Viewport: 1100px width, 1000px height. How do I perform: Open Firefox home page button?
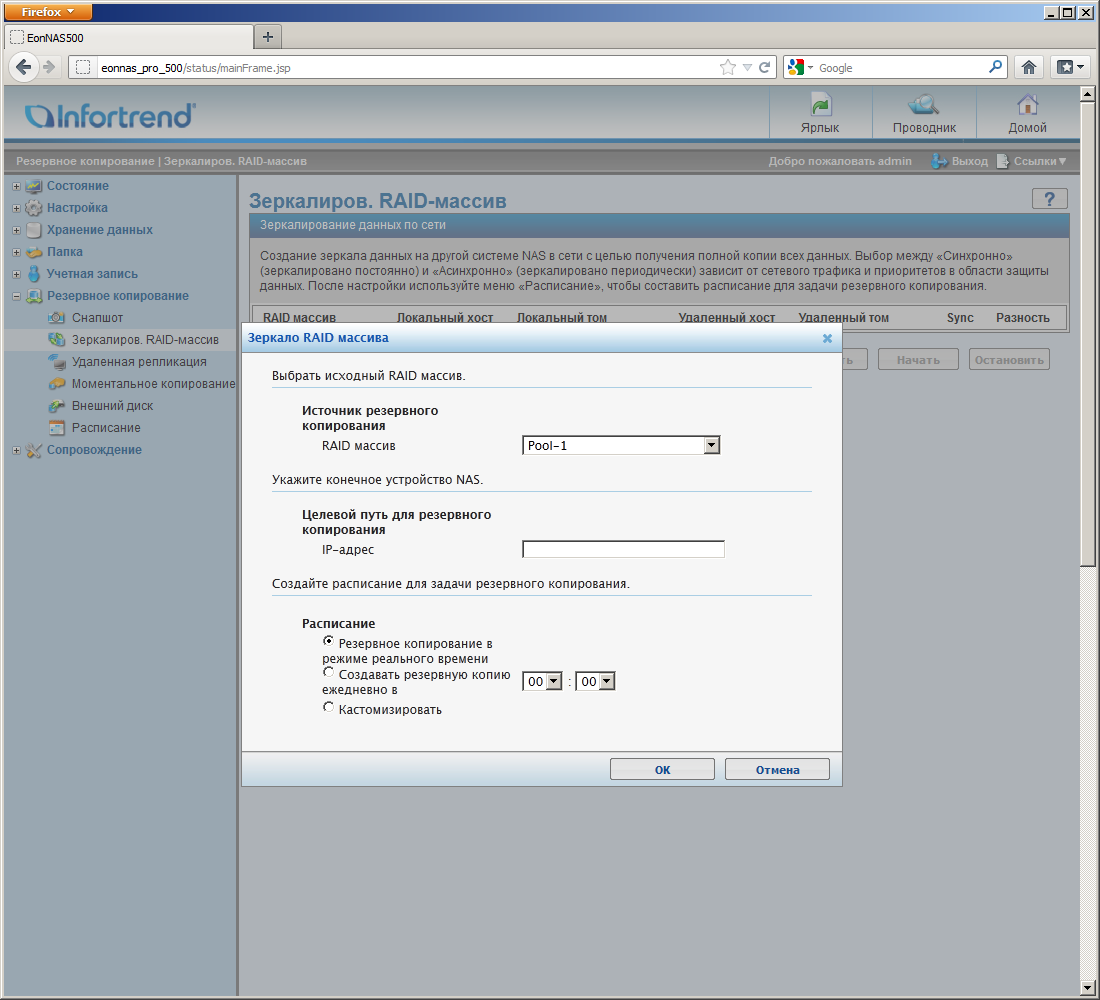pyautogui.click(x=1028, y=67)
